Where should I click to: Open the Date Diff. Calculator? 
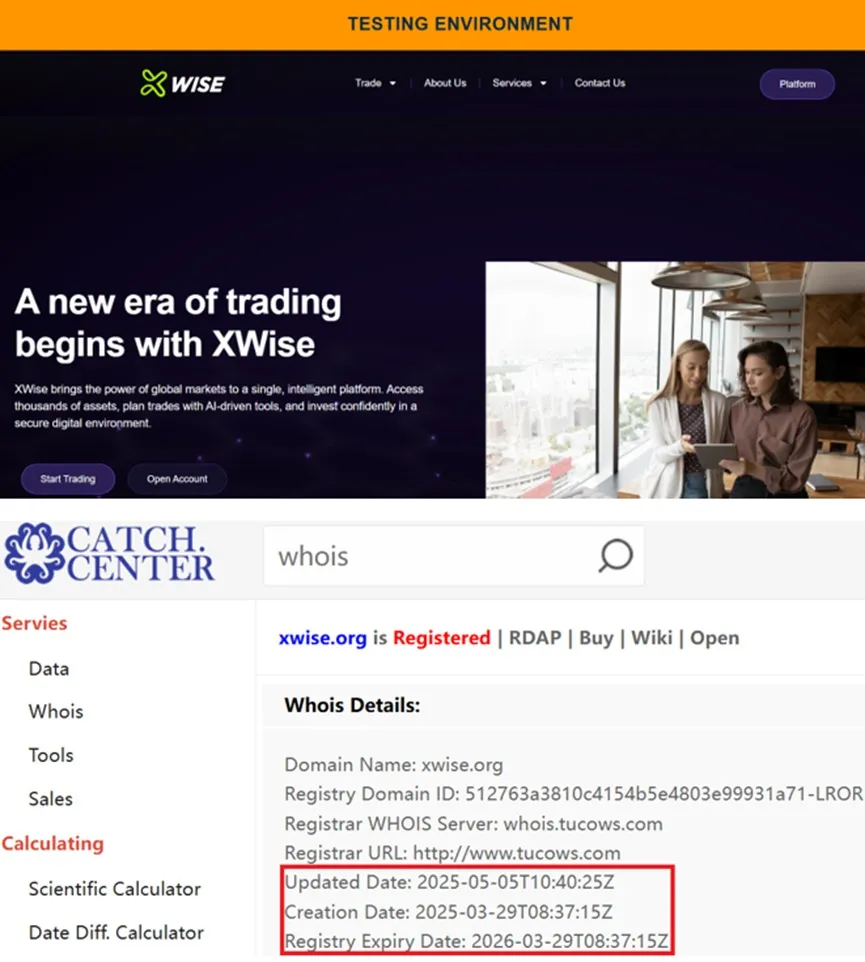(116, 933)
